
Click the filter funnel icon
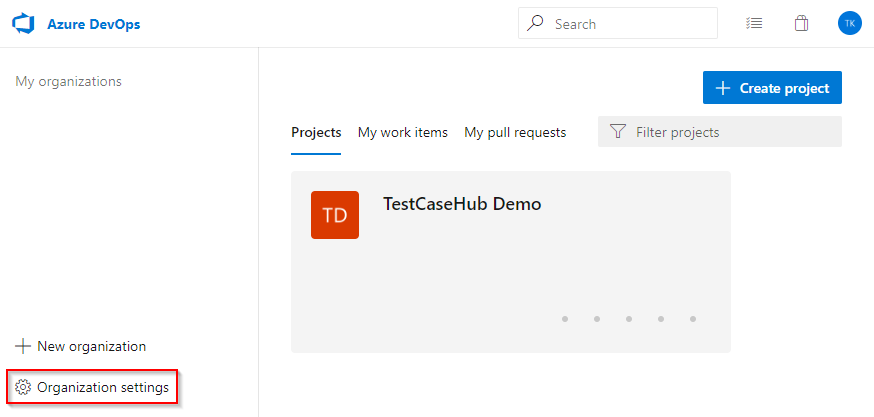(618, 132)
